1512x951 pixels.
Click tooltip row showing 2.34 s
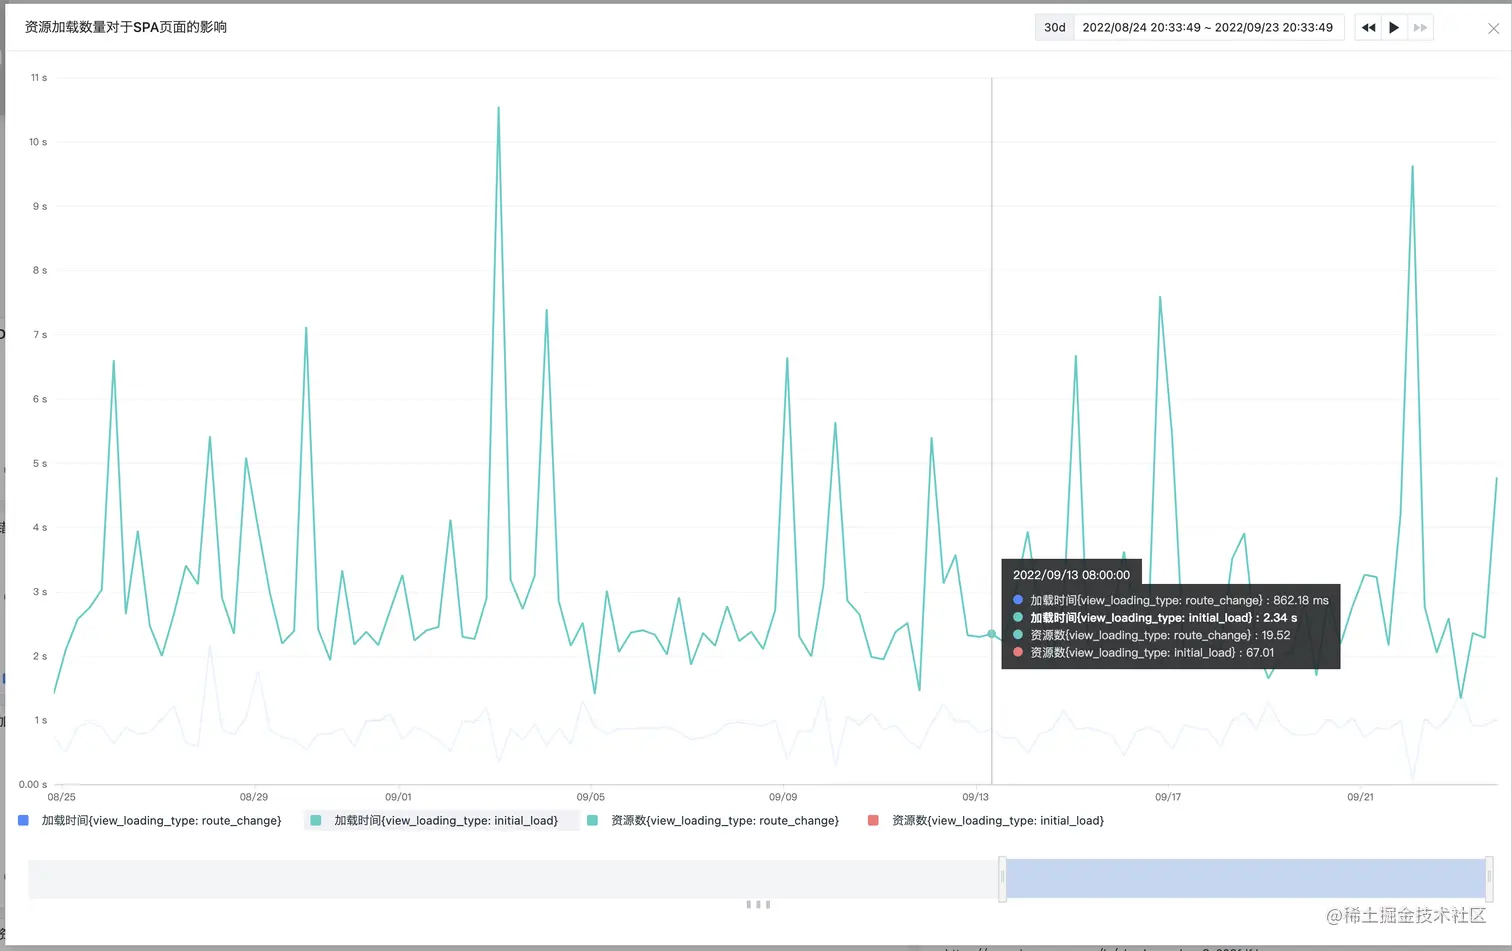[1155, 618]
